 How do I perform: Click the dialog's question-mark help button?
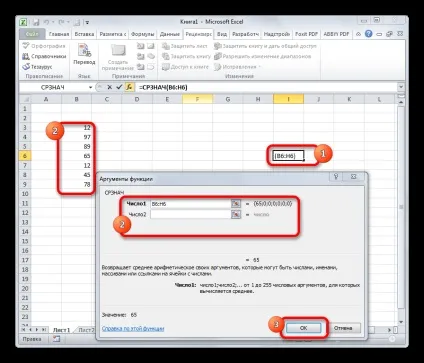[x=336, y=177]
